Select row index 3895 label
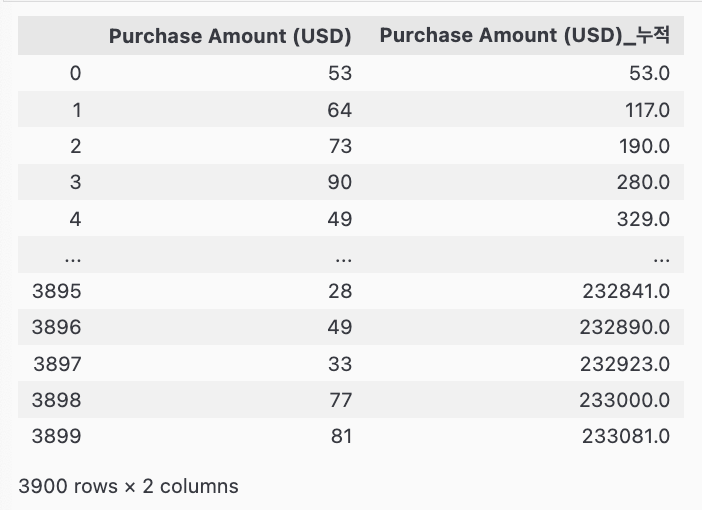 tap(57, 291)
